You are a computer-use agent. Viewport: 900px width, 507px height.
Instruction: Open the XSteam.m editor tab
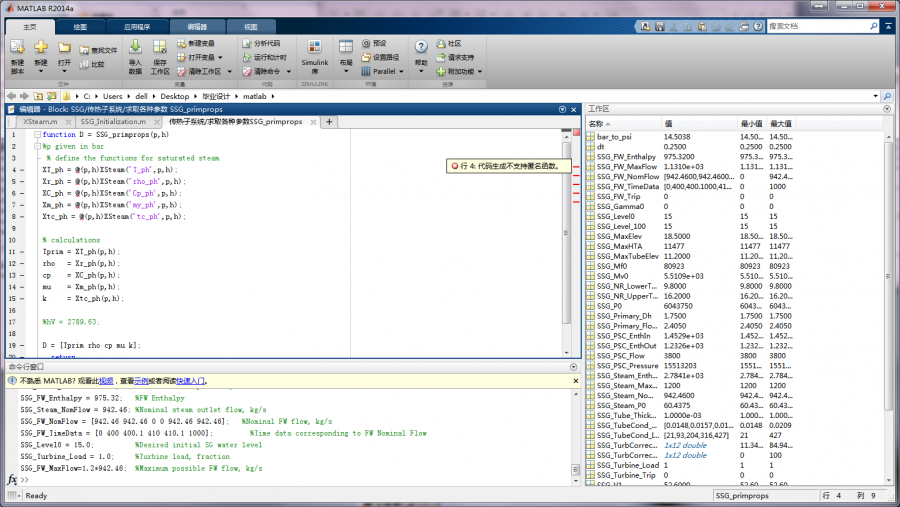tap(40, 121)
